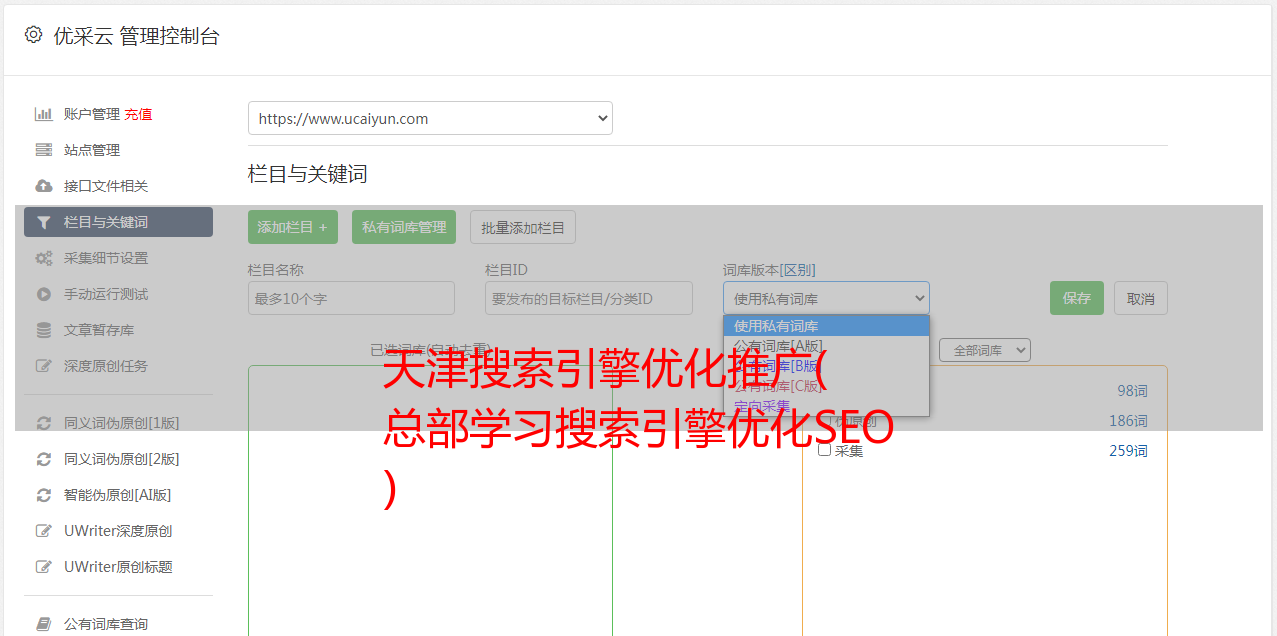Image resolution: width=1277 pixels, height=636 pixels.
Task: Click the 词库版本 select box showing 使用私有词库
Action: point(826,298)
